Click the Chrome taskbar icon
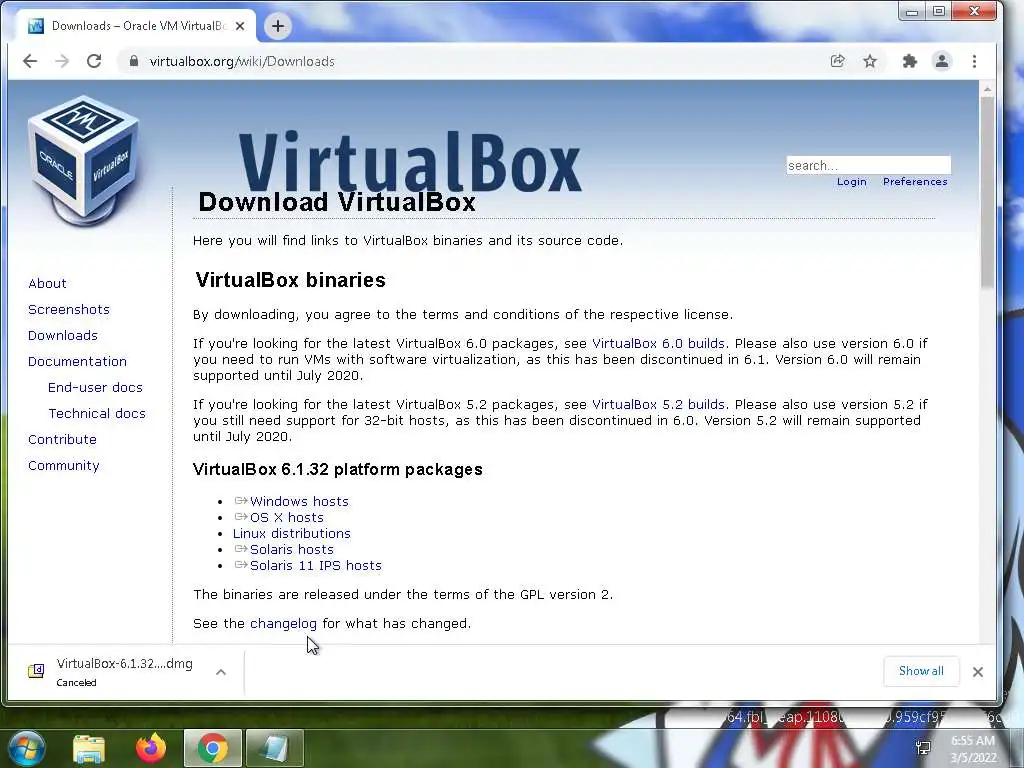This screenshot has height=768, width=1024. pos(212,748)
